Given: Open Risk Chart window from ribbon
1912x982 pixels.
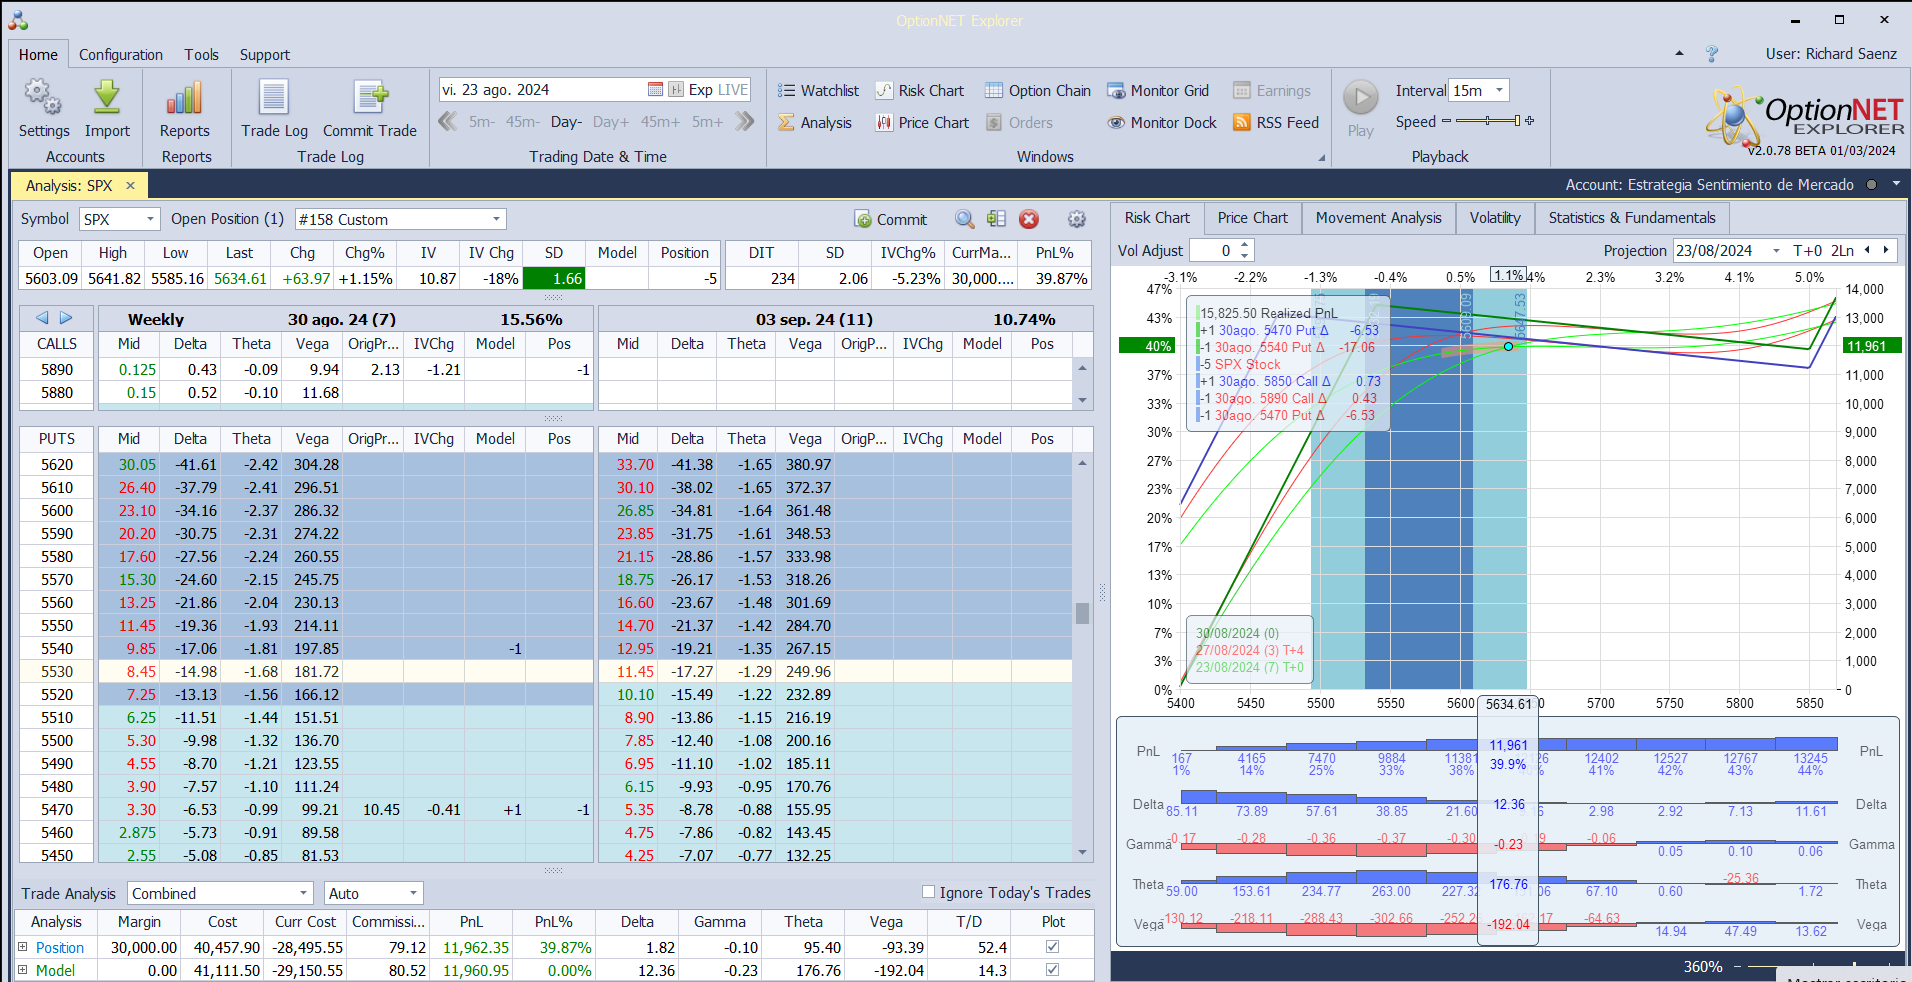Looking at the screenshot, I should (x=920, y=91).
